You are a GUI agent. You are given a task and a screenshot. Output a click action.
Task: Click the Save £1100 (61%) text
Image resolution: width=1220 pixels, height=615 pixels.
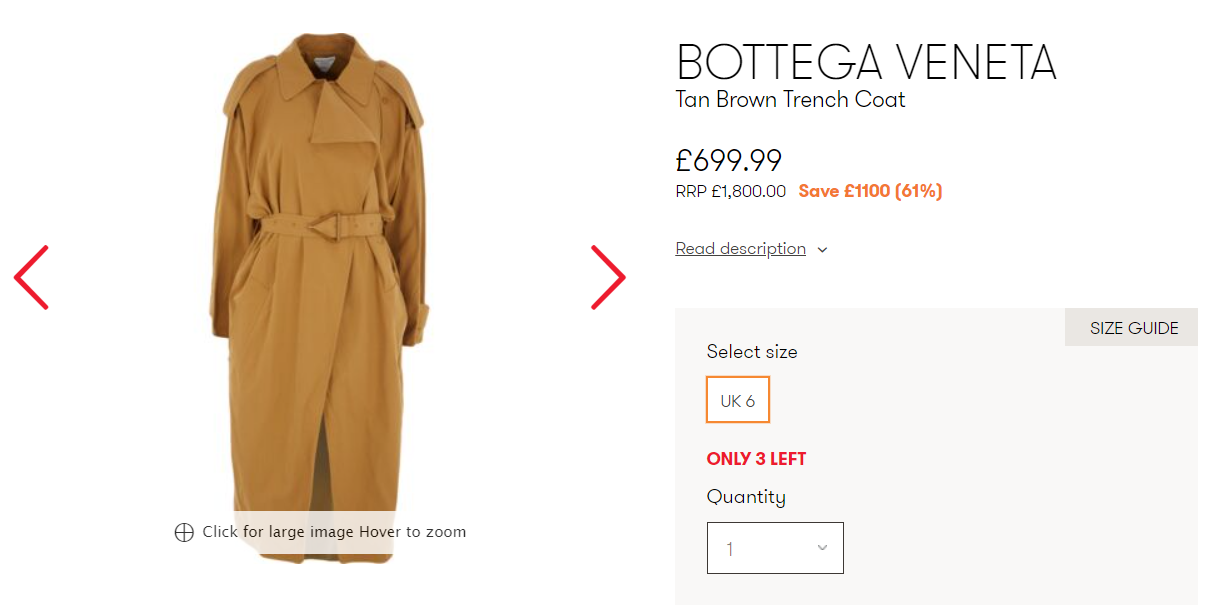870,191
